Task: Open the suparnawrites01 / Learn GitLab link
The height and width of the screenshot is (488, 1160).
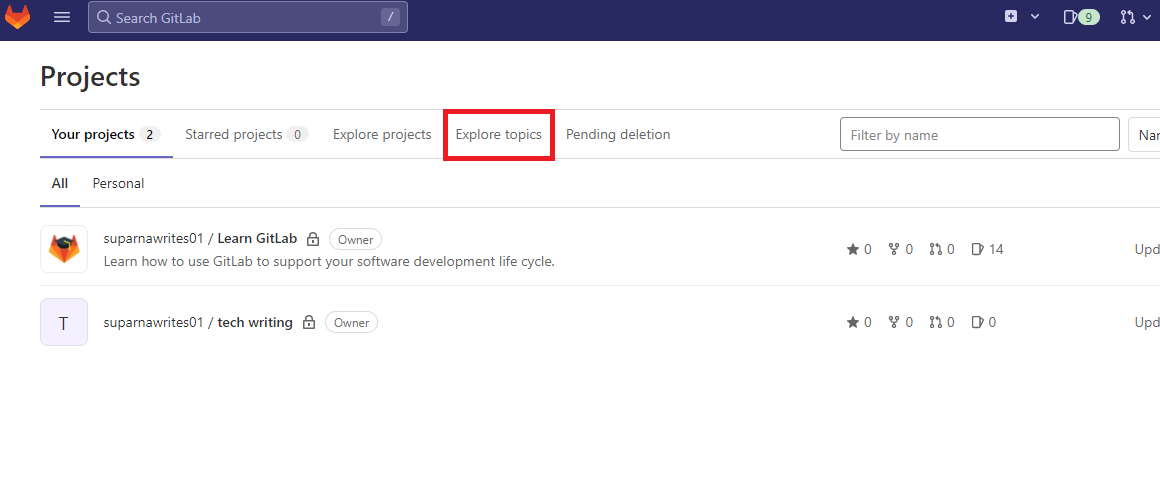Action: (x=200, y=239)
